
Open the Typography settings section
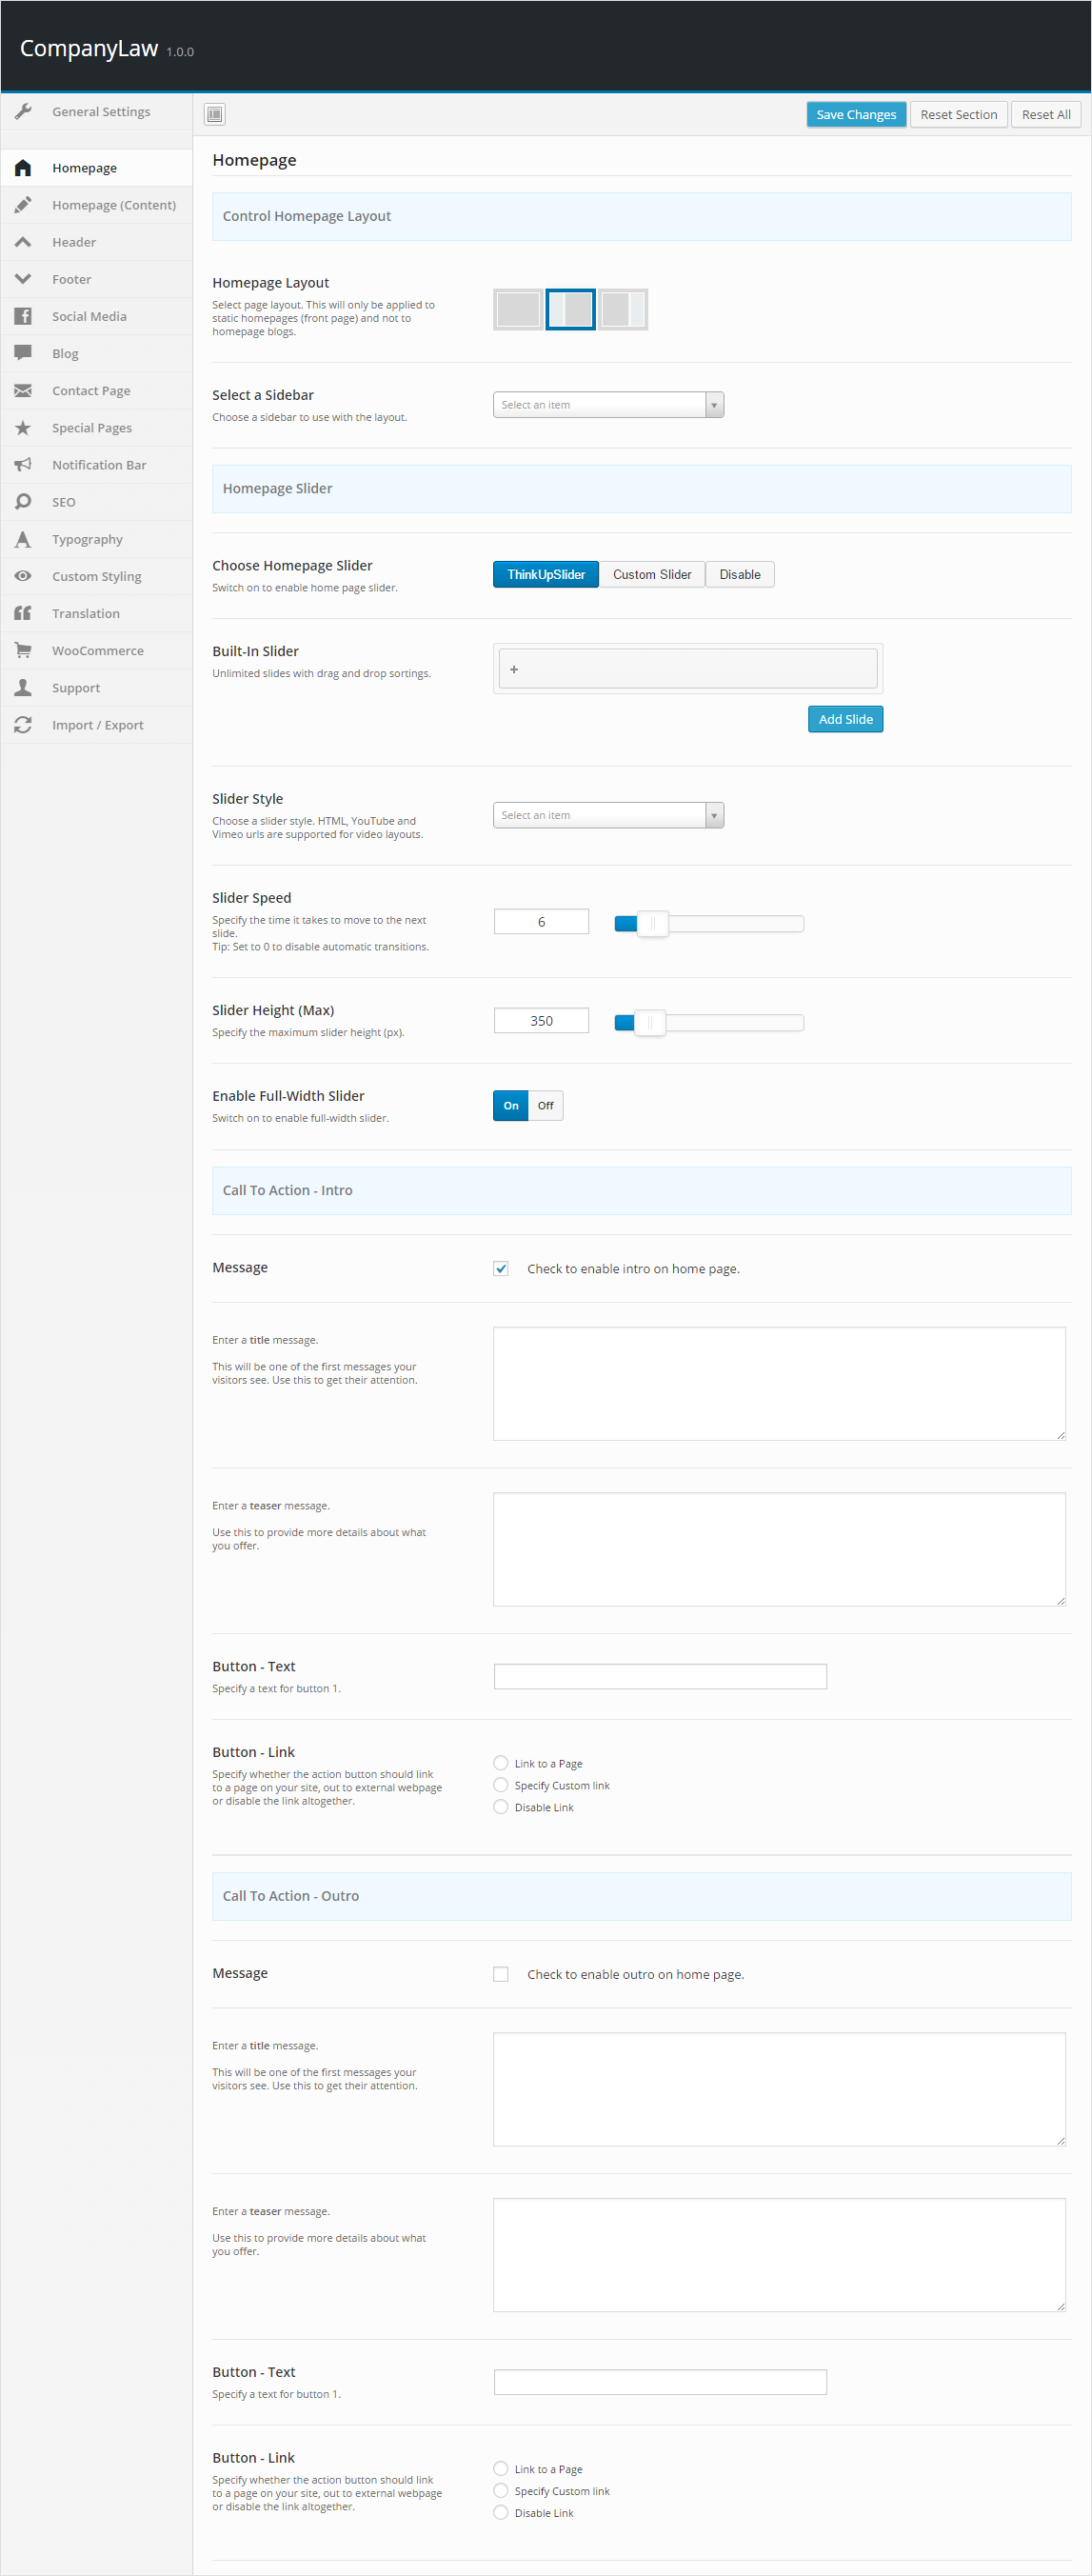tap(87, 539)
